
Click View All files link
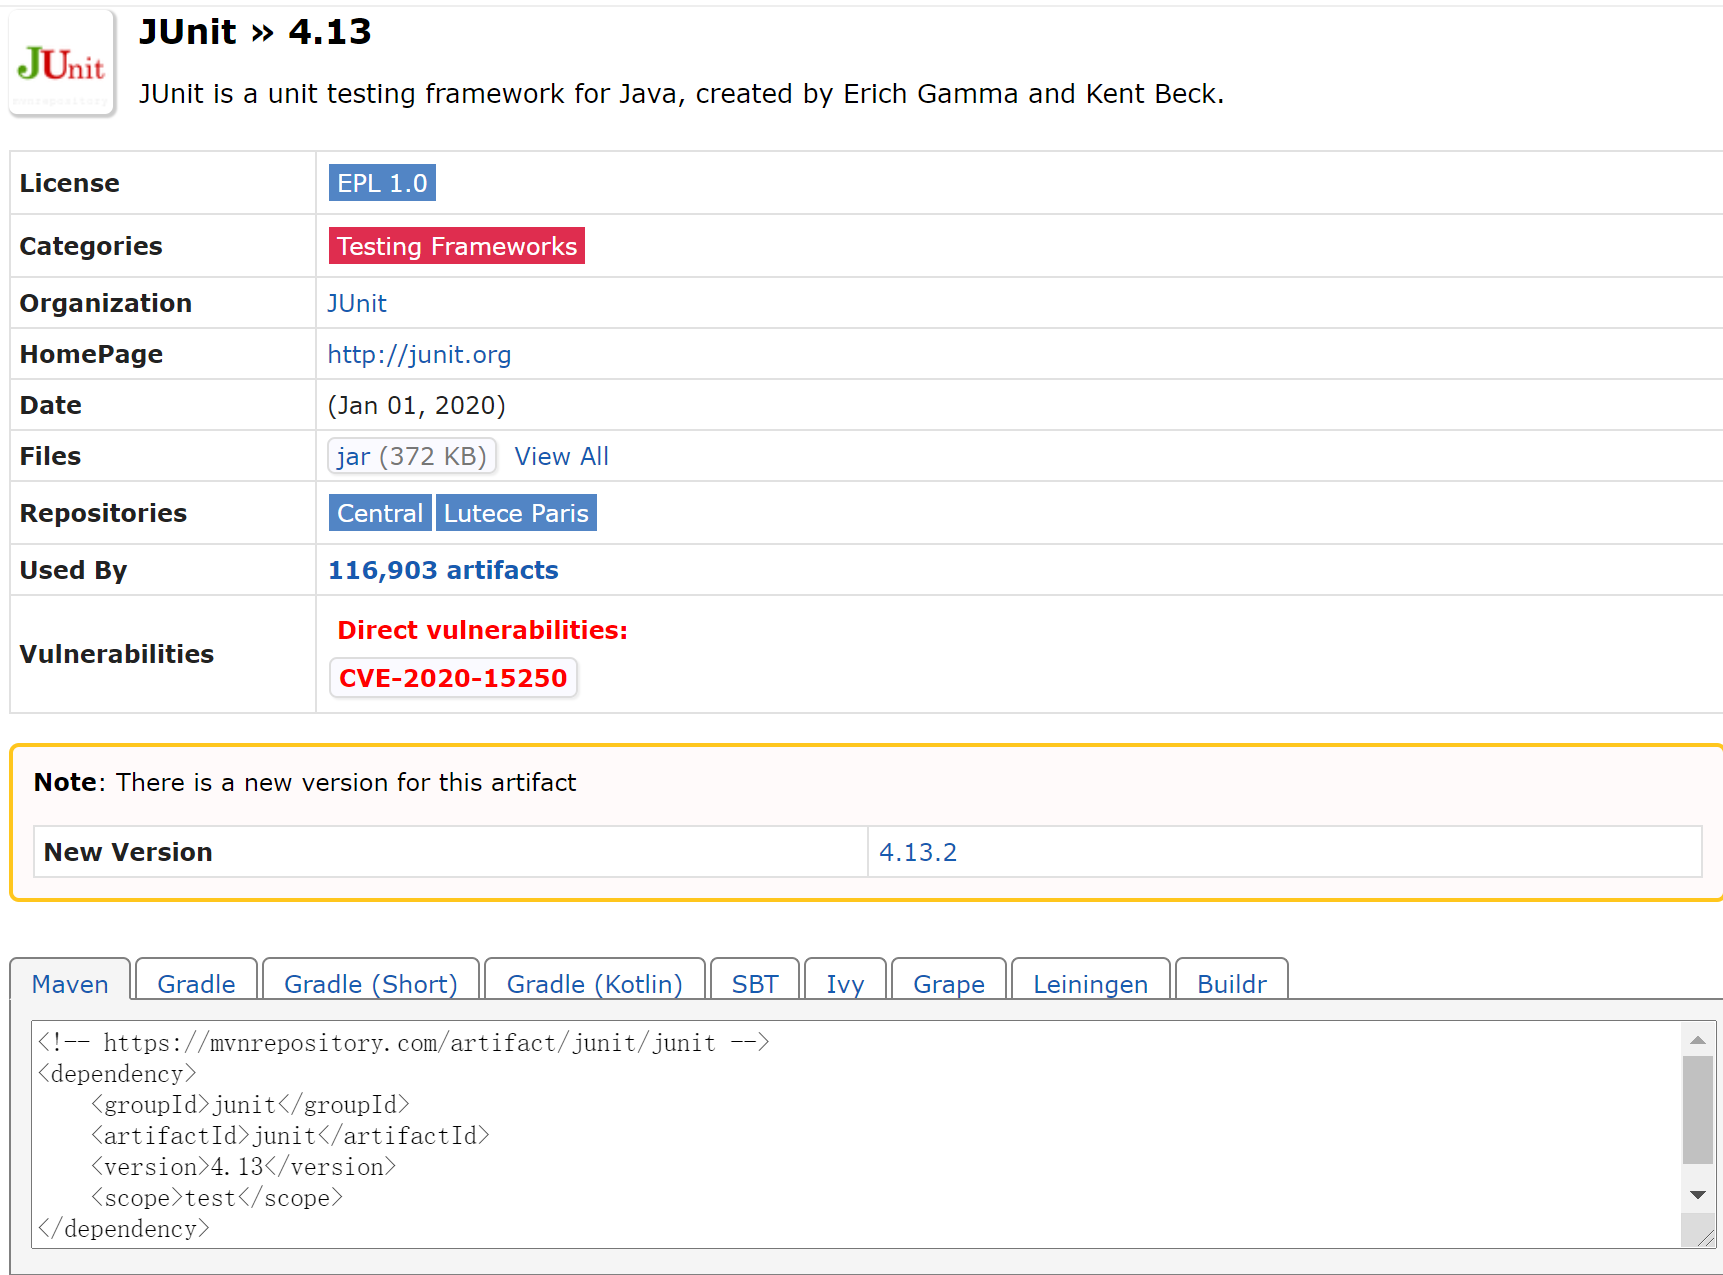pos(561,456)
